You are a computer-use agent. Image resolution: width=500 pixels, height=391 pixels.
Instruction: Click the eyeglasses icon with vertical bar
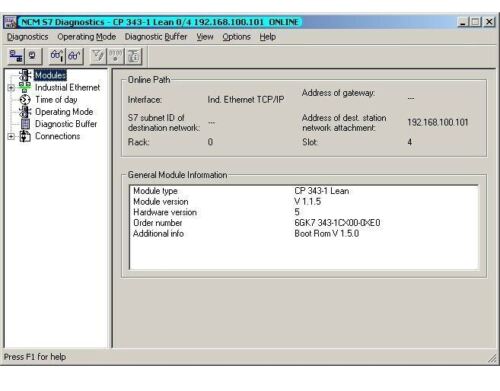[x=57, y=56]
